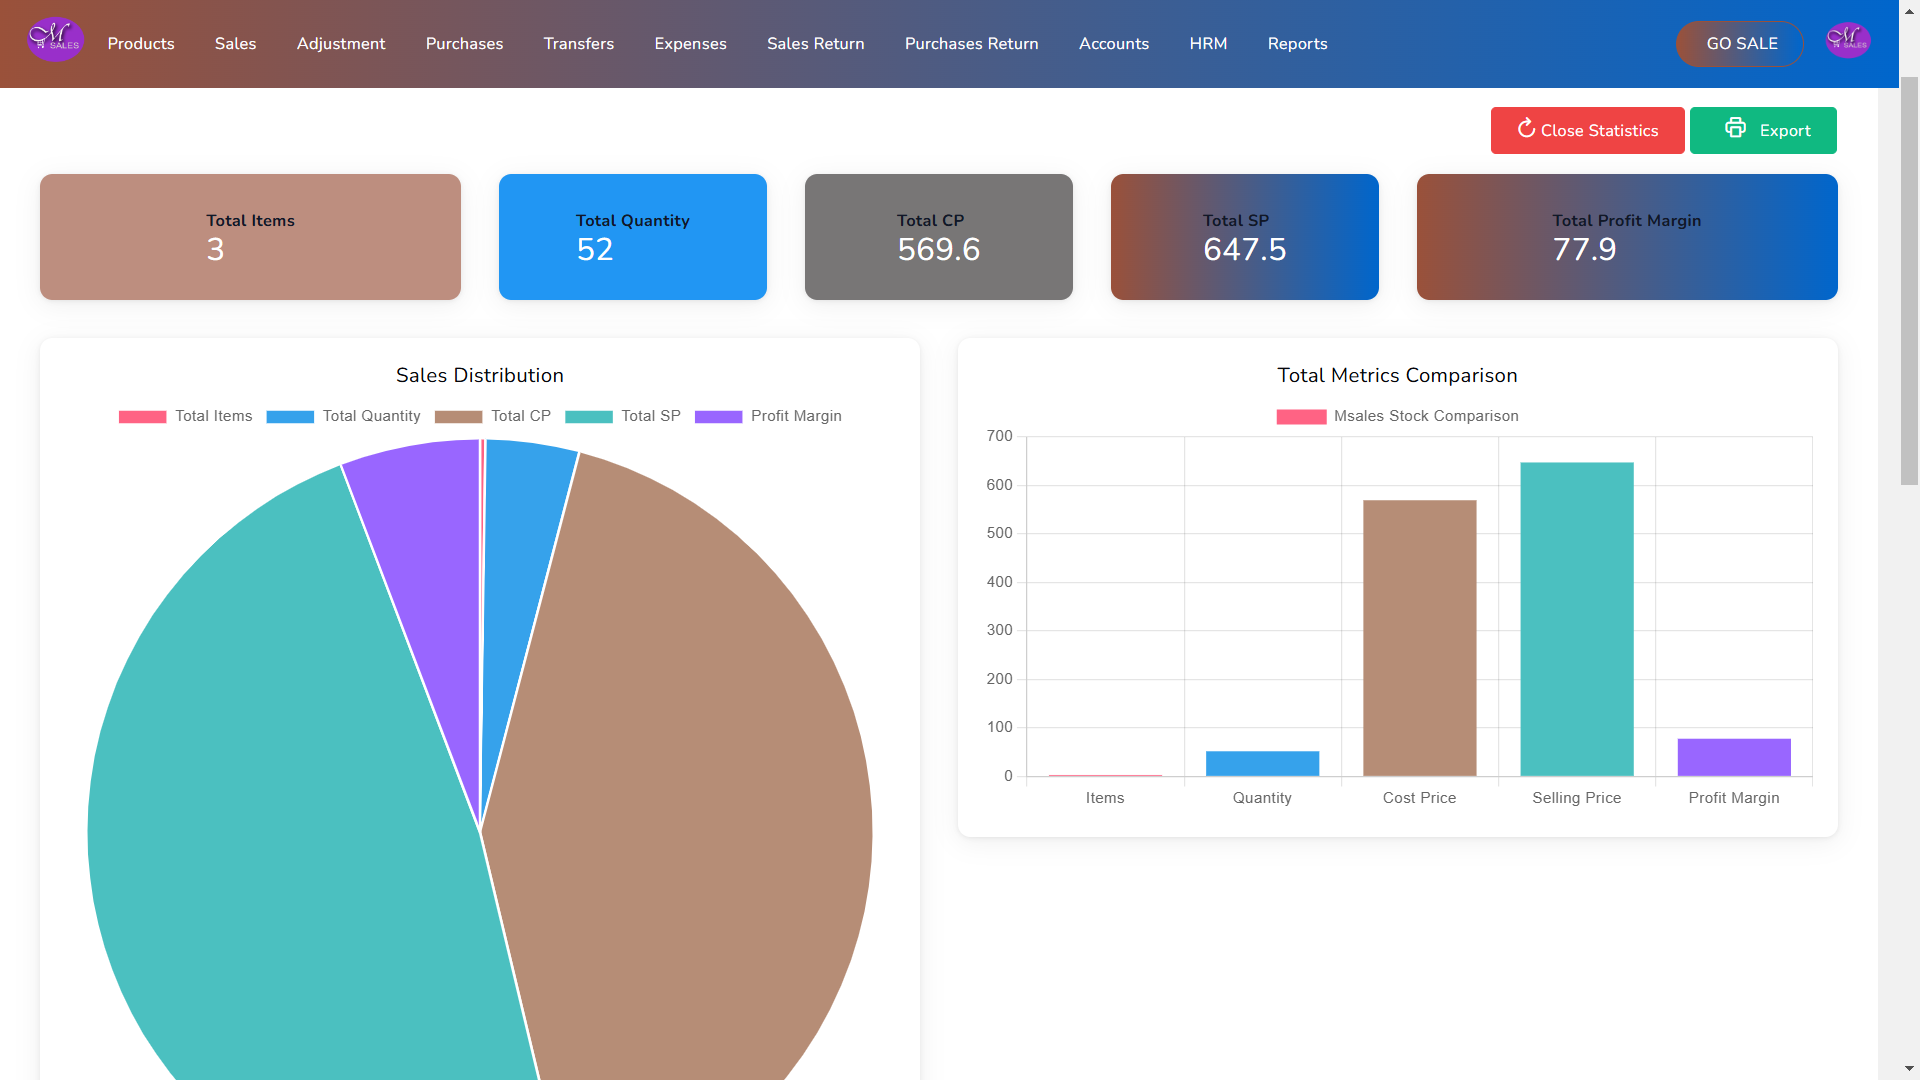Expand the Accounts menu options

[1113, 44]
